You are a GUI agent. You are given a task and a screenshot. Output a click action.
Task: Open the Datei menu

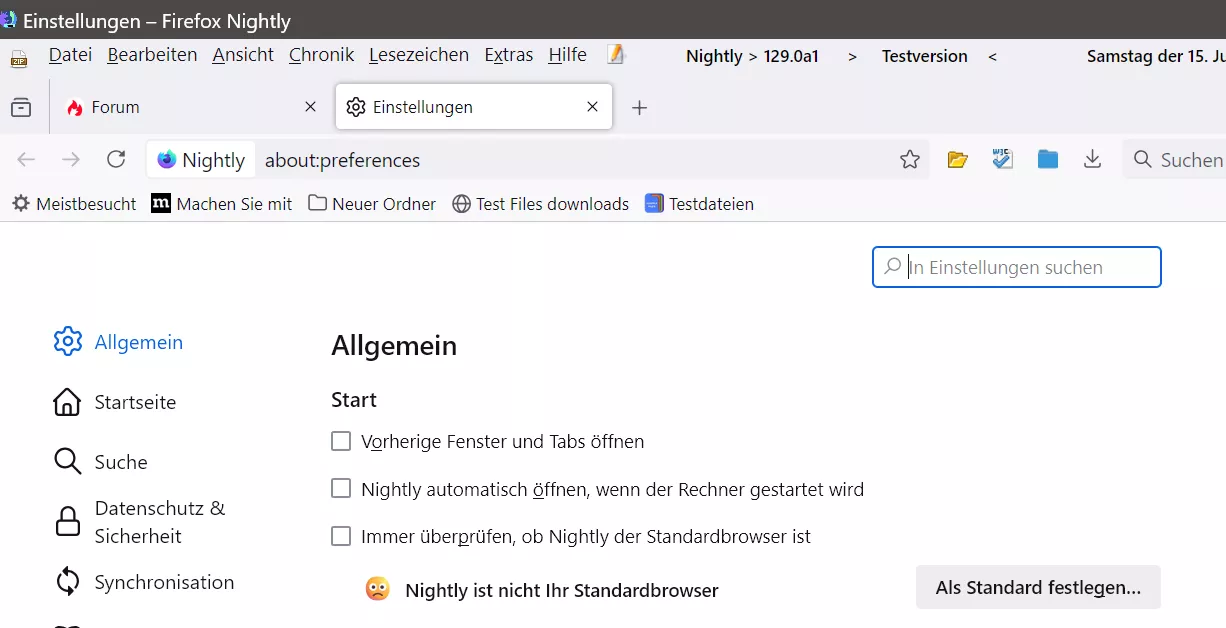[70, 55]
